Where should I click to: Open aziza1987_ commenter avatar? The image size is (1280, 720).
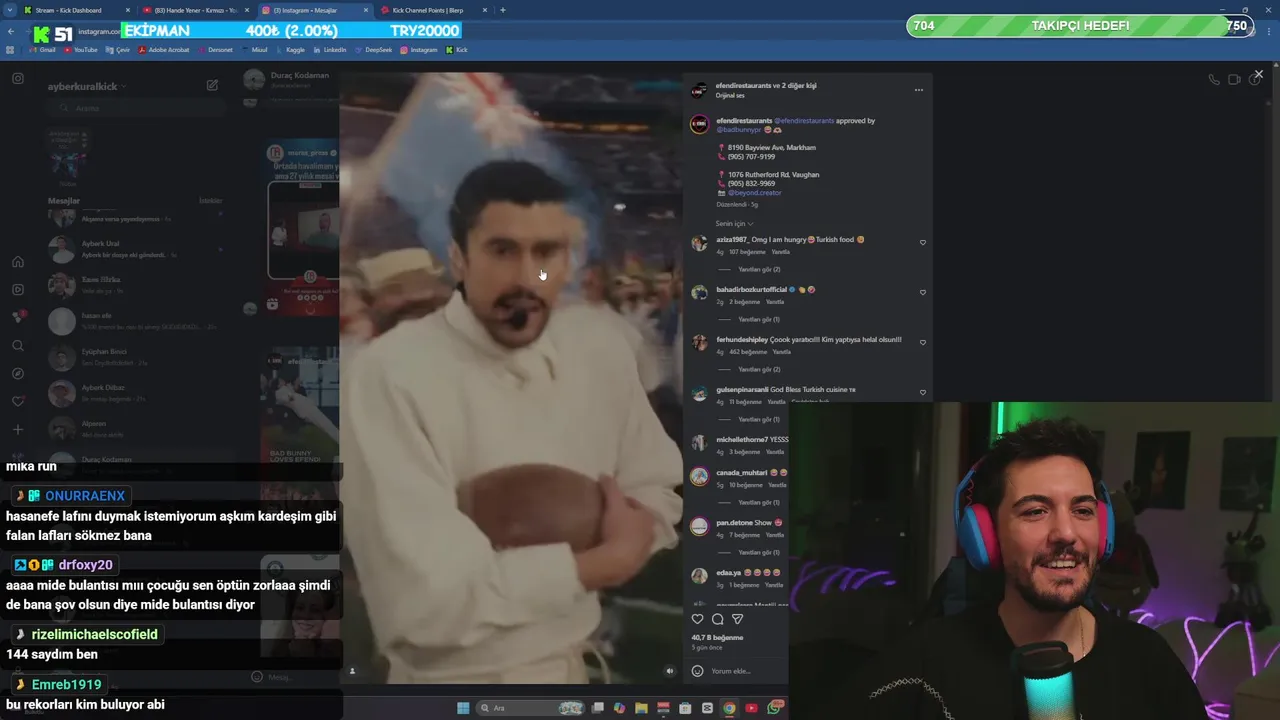(x=699, y=243)
